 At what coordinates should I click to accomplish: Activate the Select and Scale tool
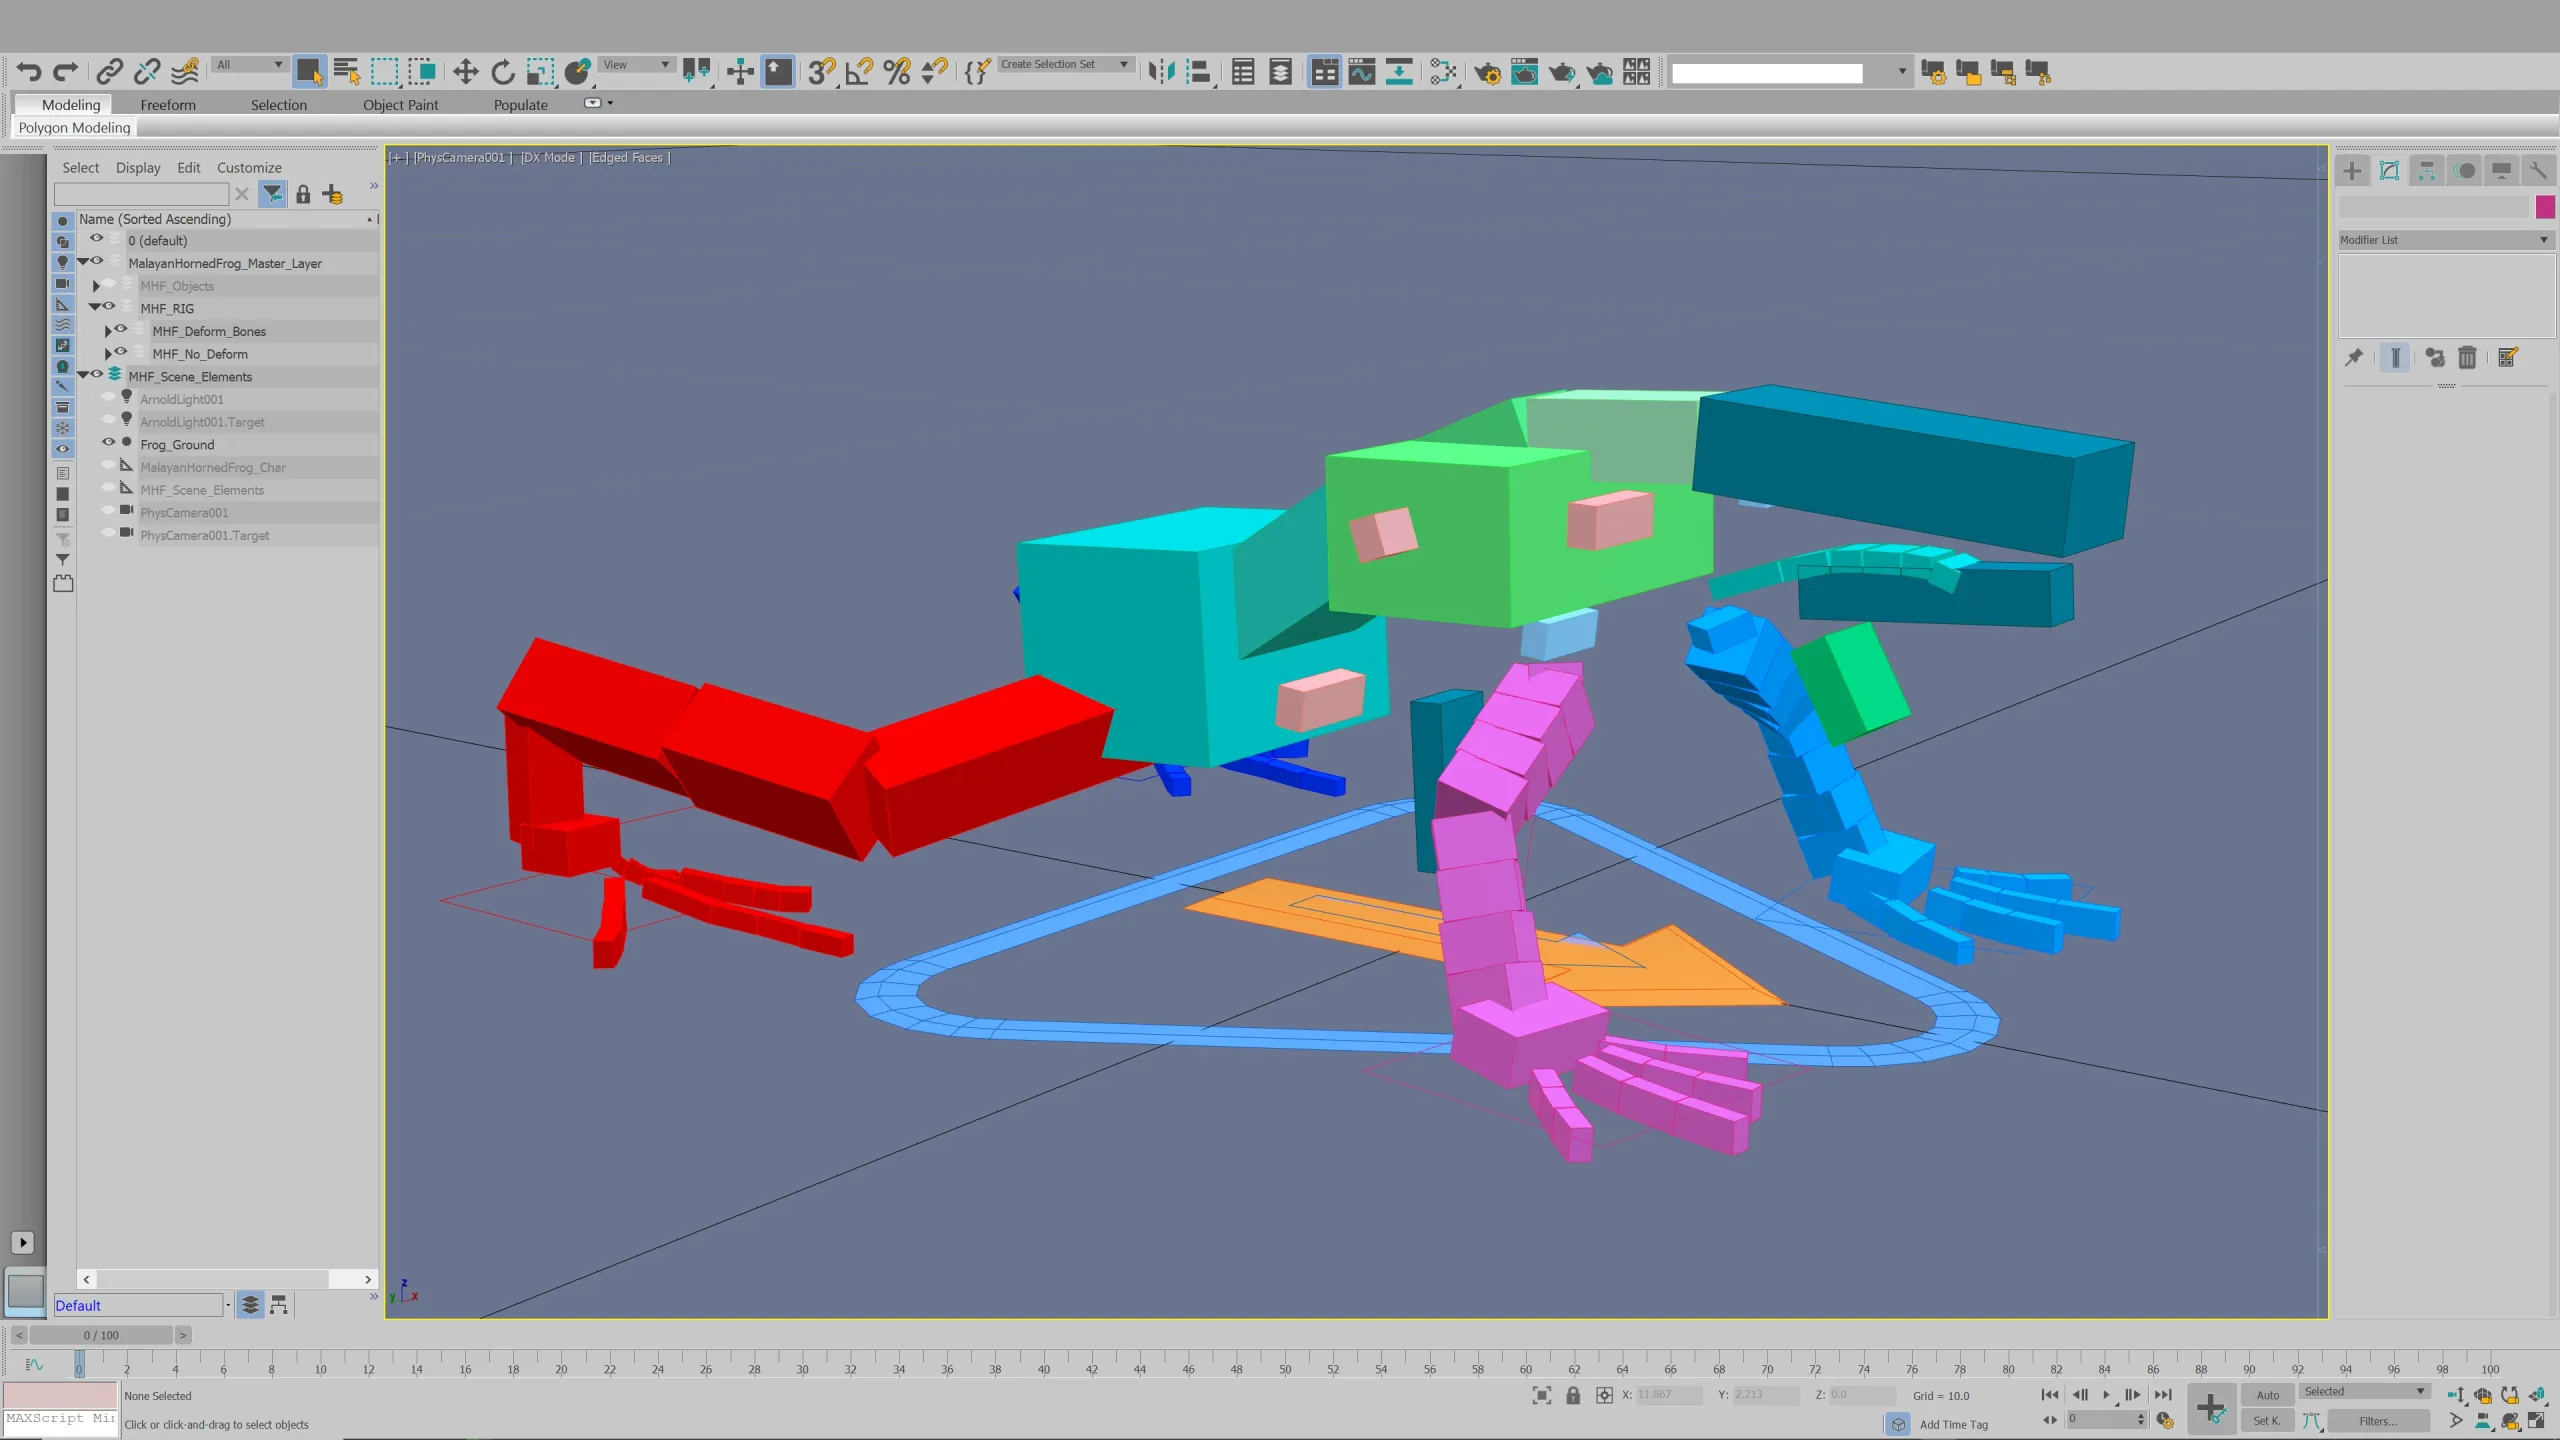[540, 71]
